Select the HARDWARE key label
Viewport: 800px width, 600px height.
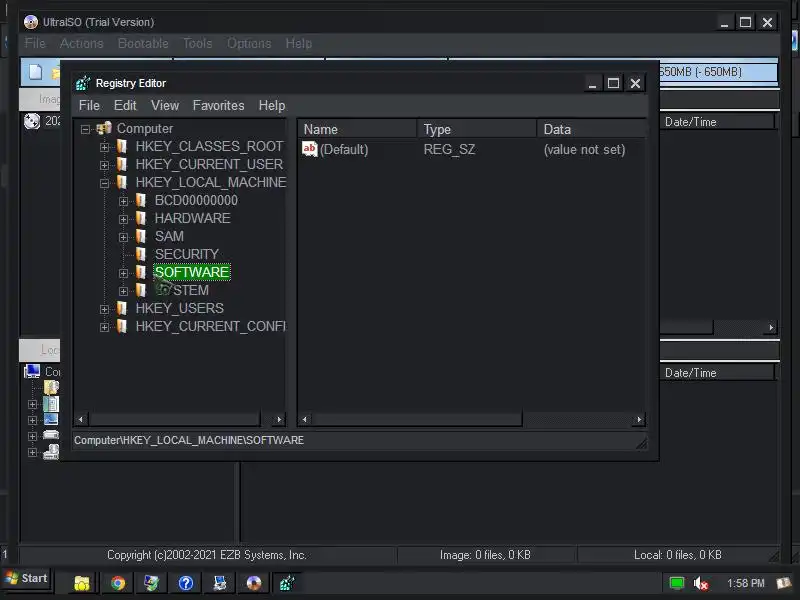[x=192, y=218]
